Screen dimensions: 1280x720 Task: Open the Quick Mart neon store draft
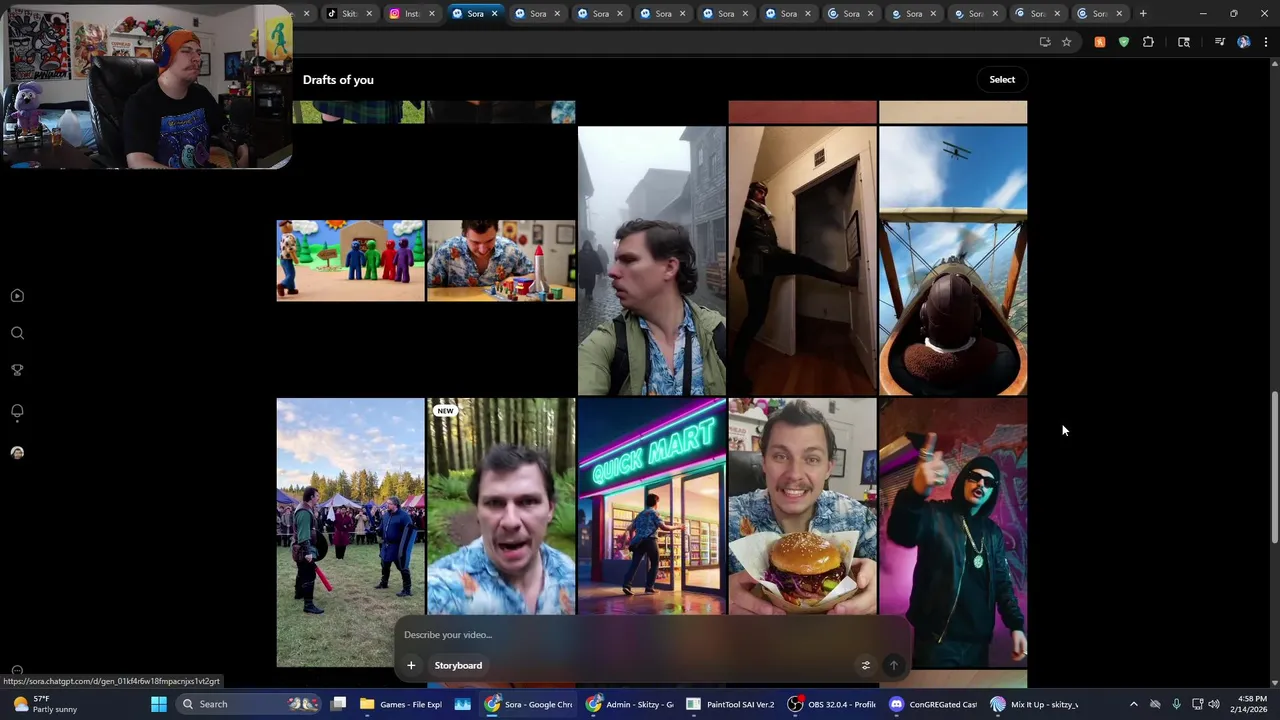652,506
